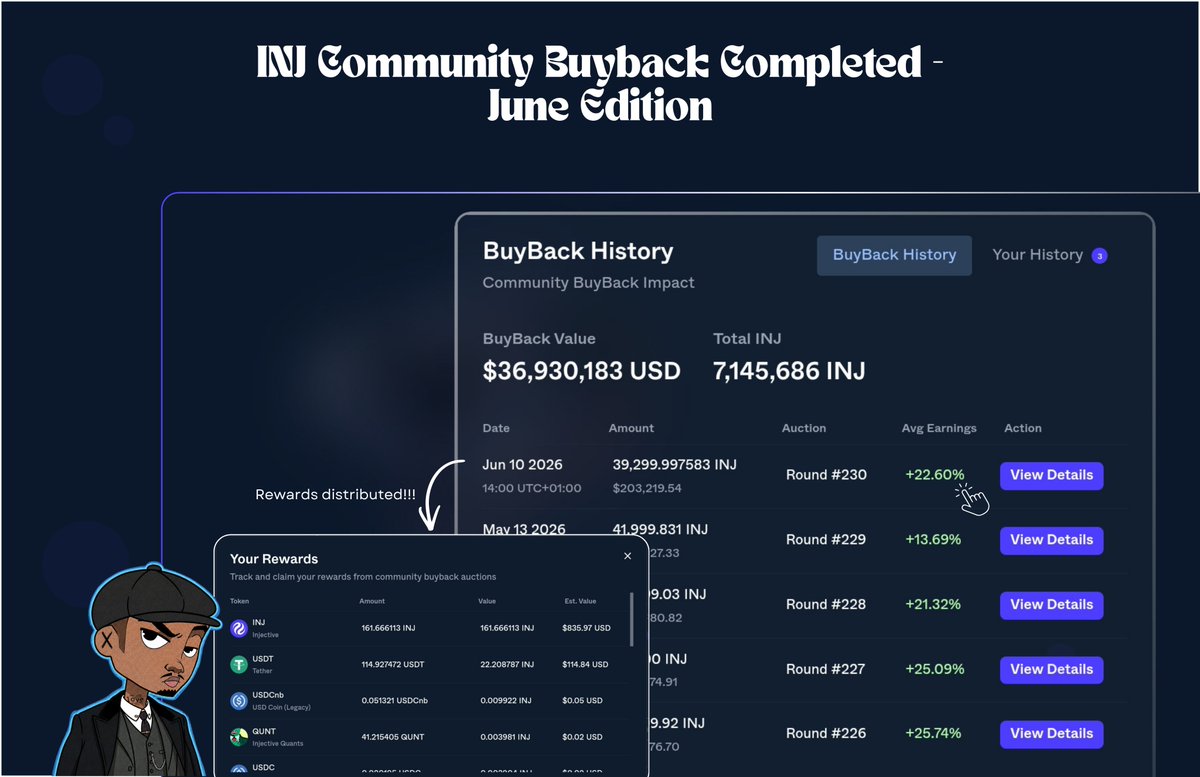Screen dimensions: 1200x777
Task: Click the 41.215405 QUNT amount
Action: (x=392, y=738)
